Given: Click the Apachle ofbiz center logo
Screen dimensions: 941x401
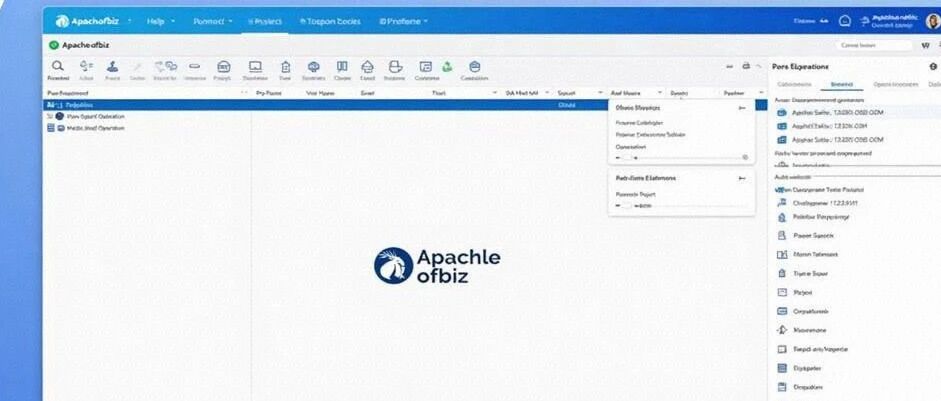Looking at the screenshot, I should 437,265.
